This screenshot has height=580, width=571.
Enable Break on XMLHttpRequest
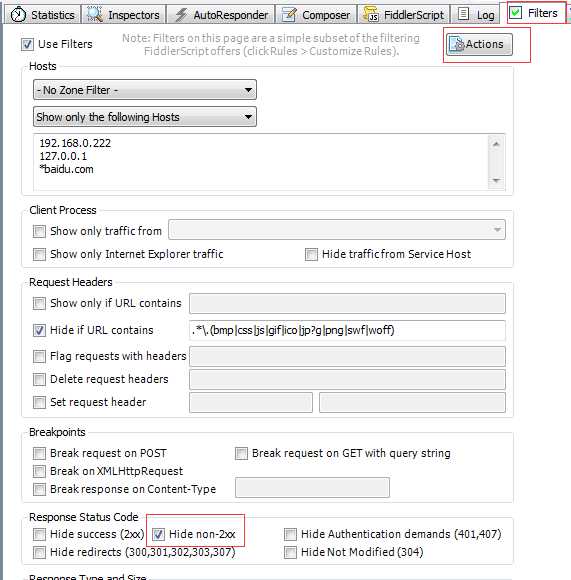[39, 472]
